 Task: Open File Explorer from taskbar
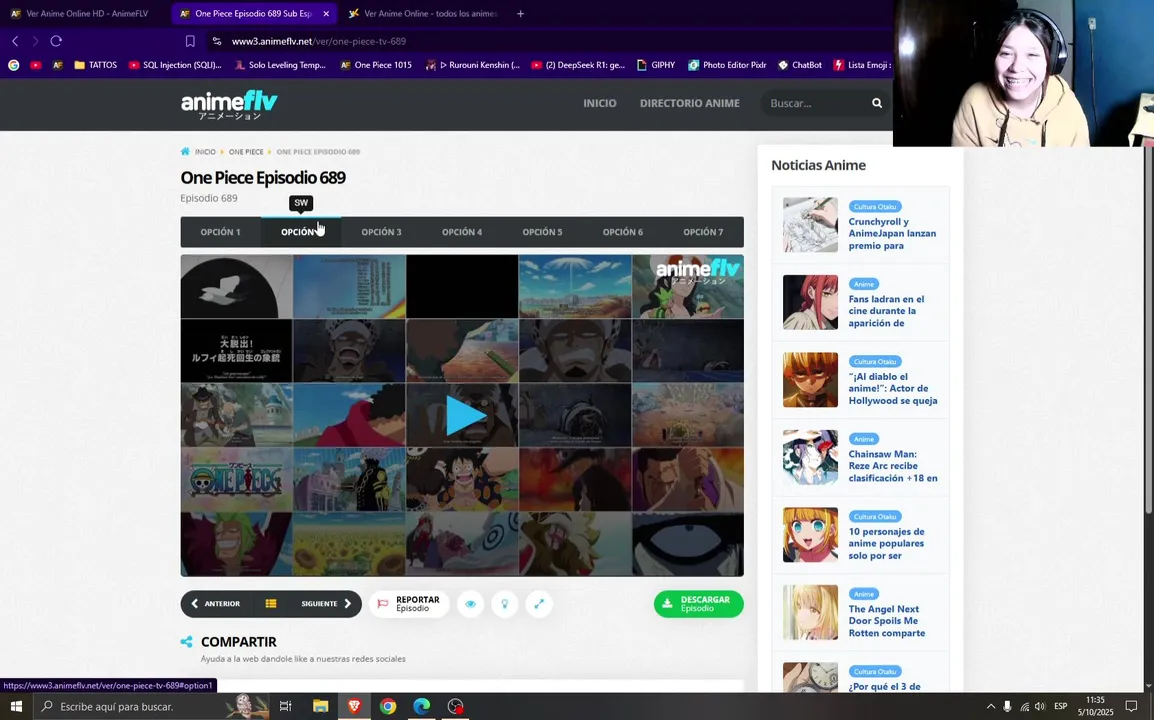320,706
